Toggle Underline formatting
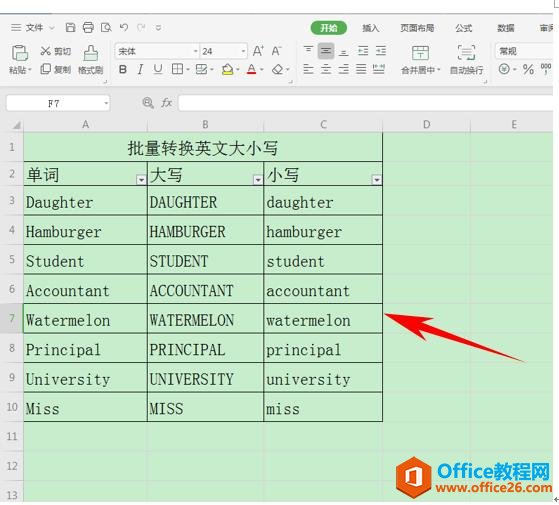559x505 pixels. (x=158, y=69)
